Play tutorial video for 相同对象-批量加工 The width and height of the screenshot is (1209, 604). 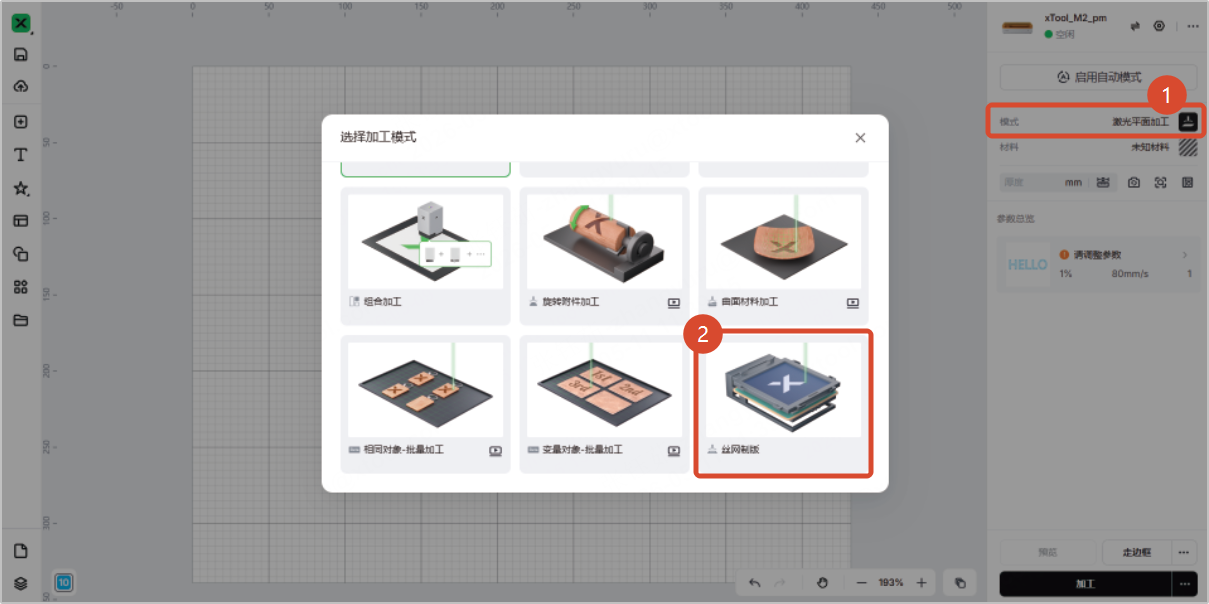[495, 450]
